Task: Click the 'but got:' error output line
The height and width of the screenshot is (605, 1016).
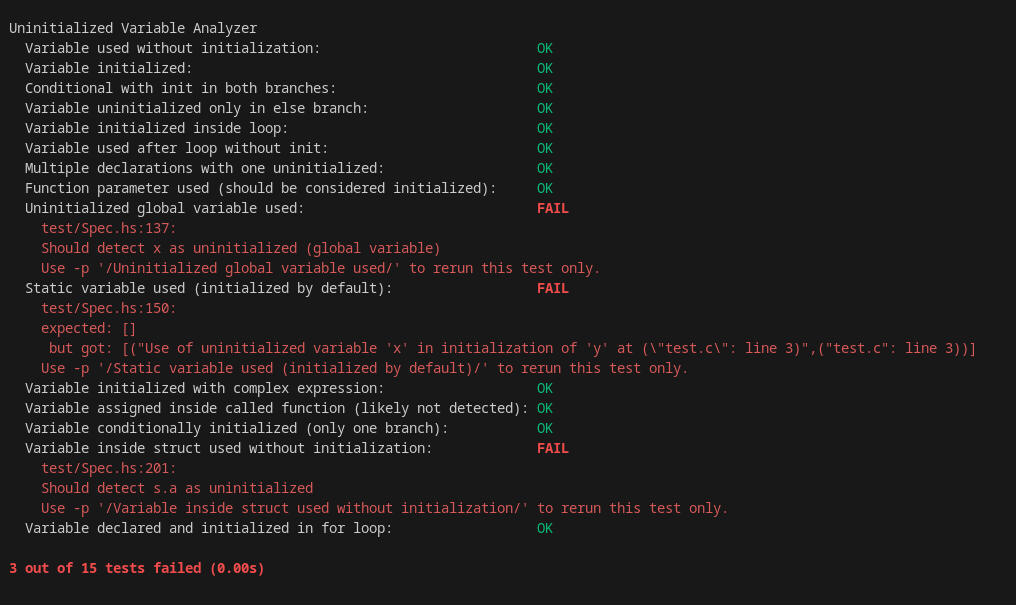Action: coord(512,348)
